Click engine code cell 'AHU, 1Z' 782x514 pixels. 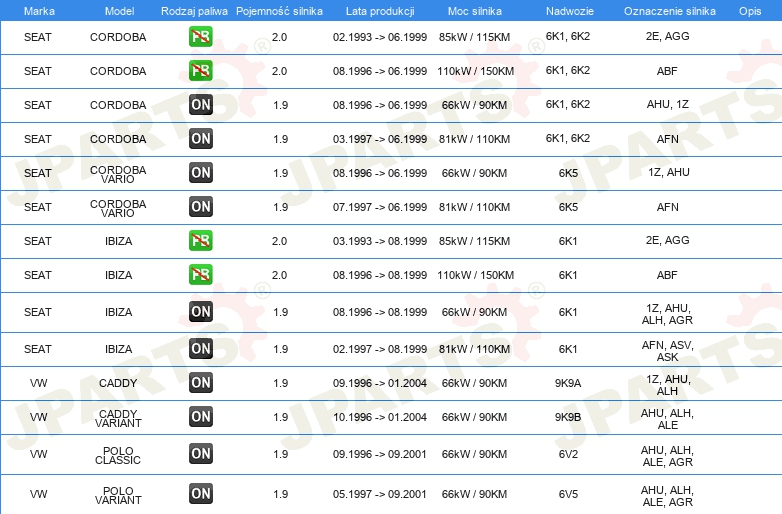tap(668, 104)
